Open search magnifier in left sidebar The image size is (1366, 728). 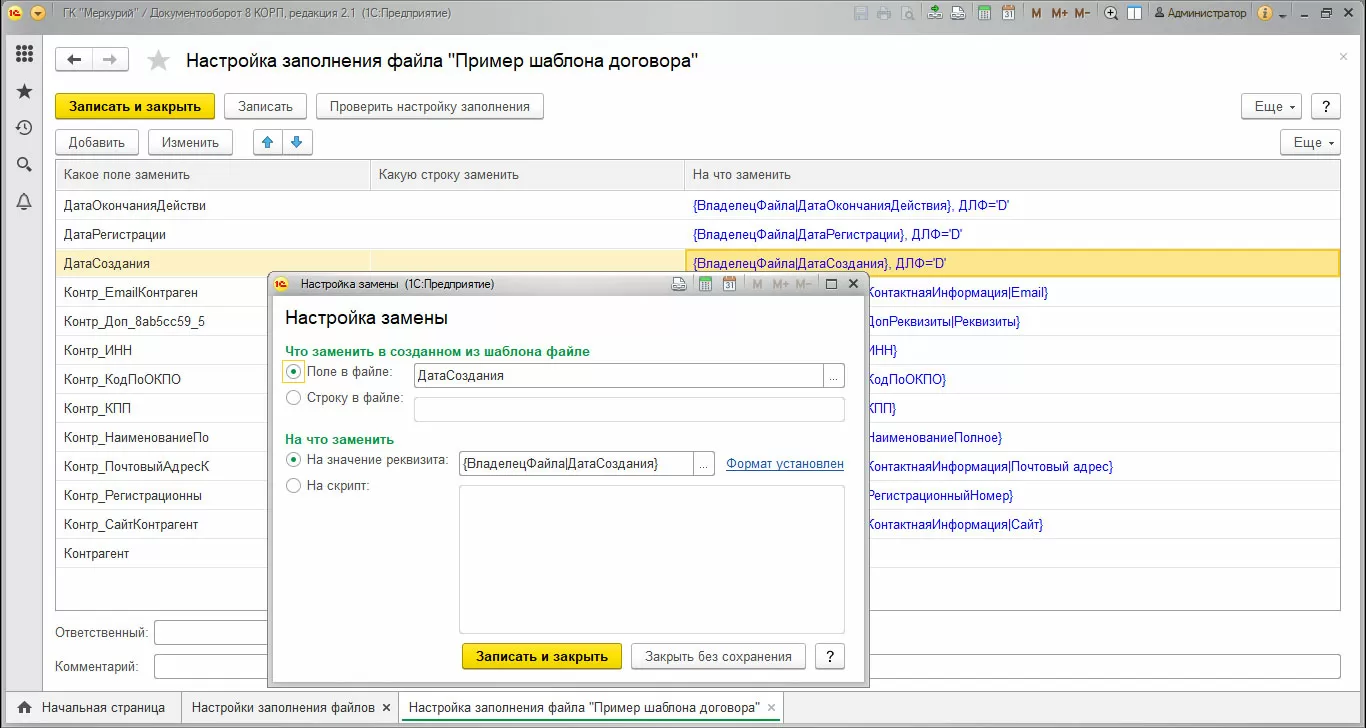pos(24,165)
